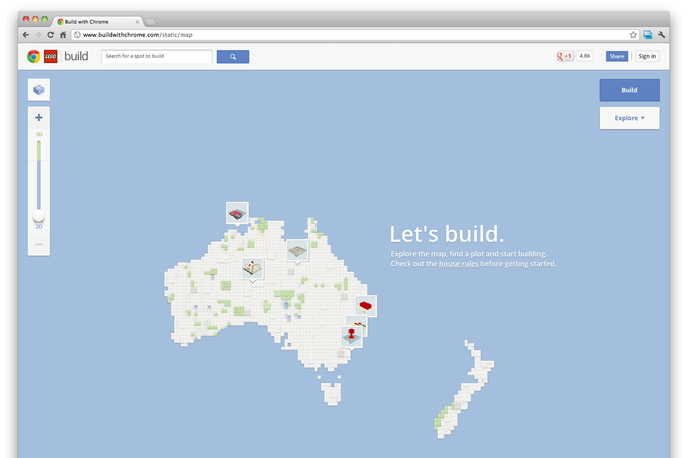Screen dimensions: 687x458
Task: Click the blue search magnifier button
Action: pos(232,57)
